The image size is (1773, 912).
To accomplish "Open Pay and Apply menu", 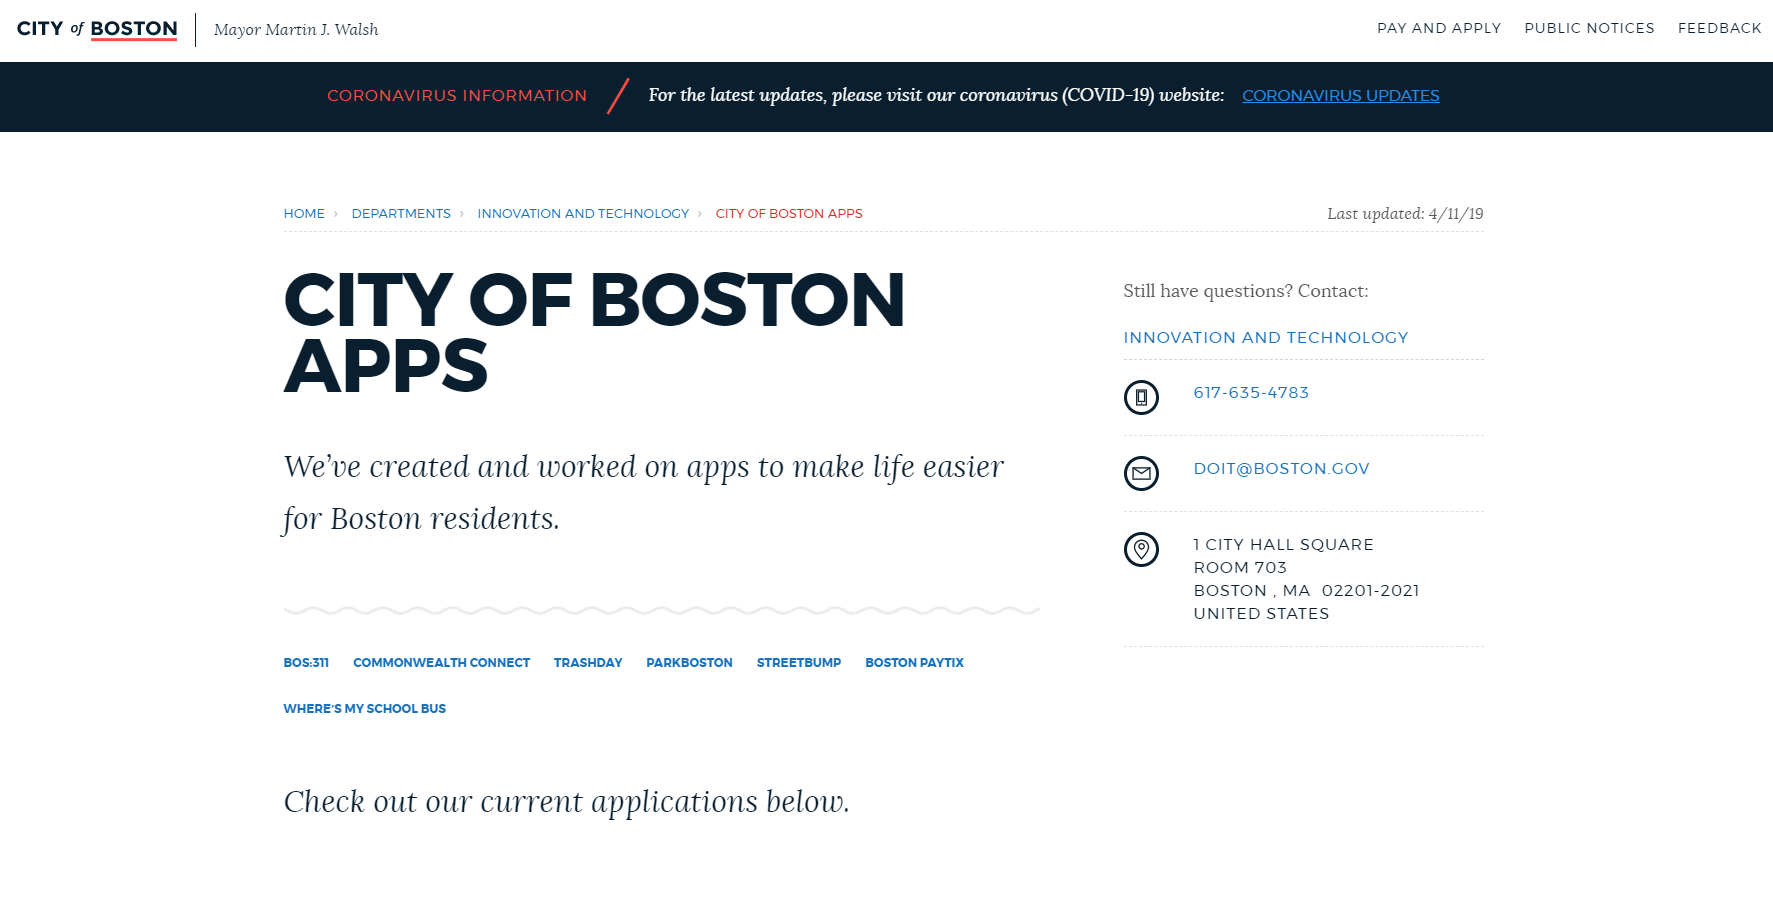I will pos(1438,28).
